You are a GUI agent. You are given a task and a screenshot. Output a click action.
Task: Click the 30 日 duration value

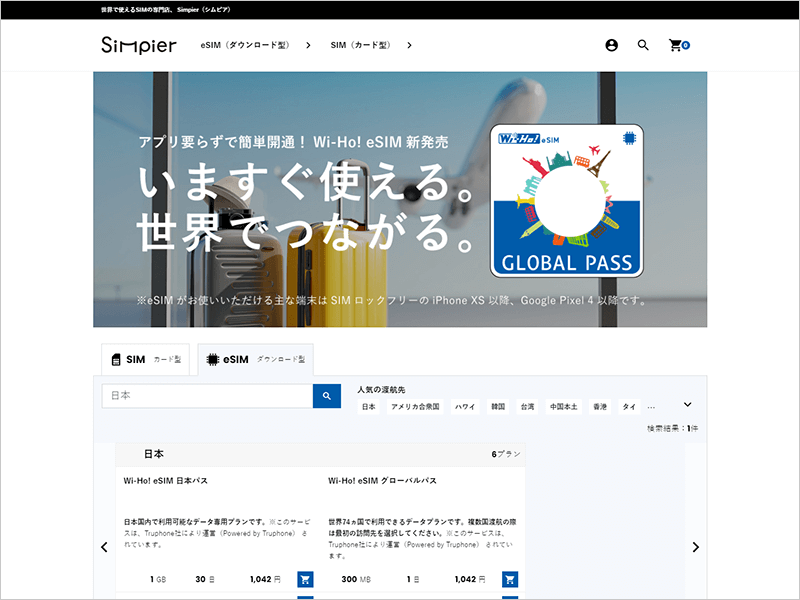pos(205,579)
